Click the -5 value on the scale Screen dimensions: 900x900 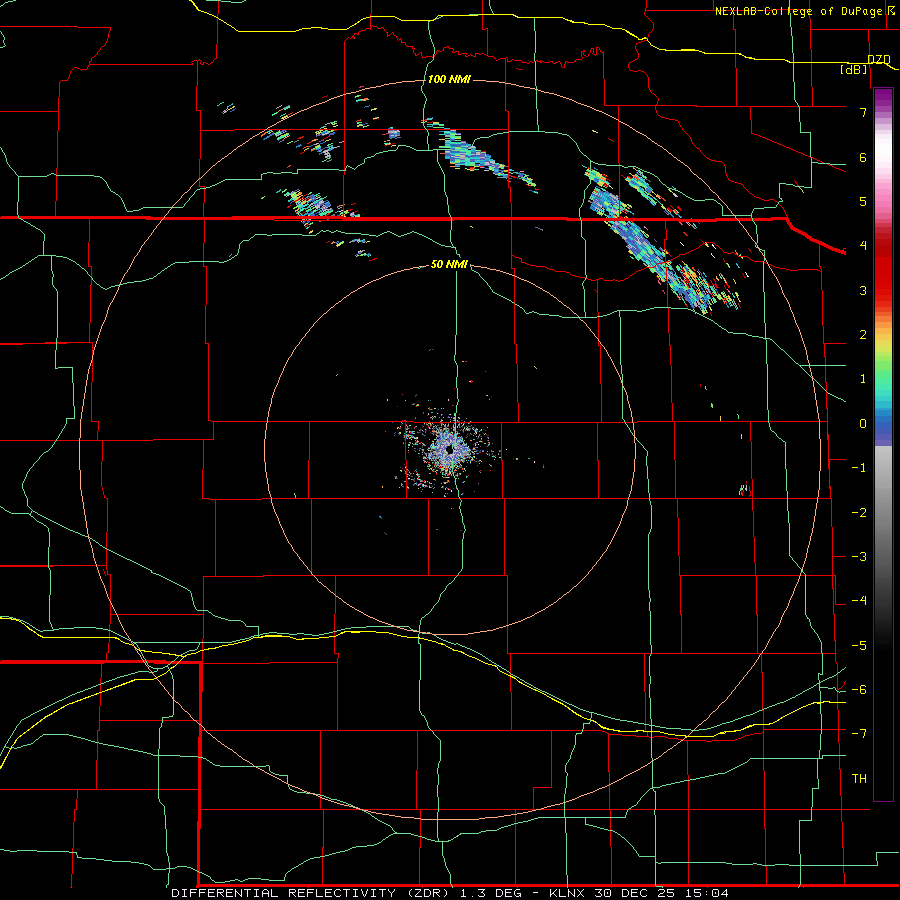(859, 646)
